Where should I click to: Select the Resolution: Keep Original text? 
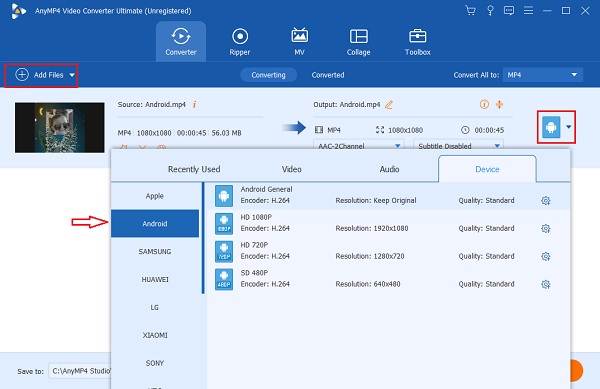(376, 200)
